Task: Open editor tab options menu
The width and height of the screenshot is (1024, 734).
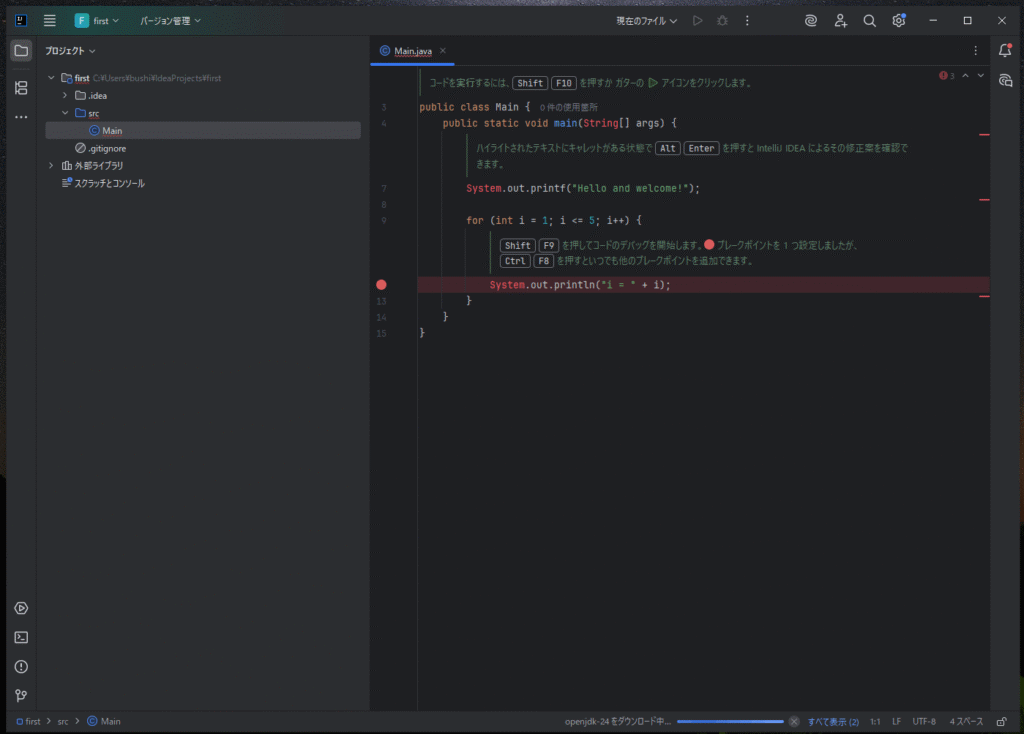Action: 976,51
